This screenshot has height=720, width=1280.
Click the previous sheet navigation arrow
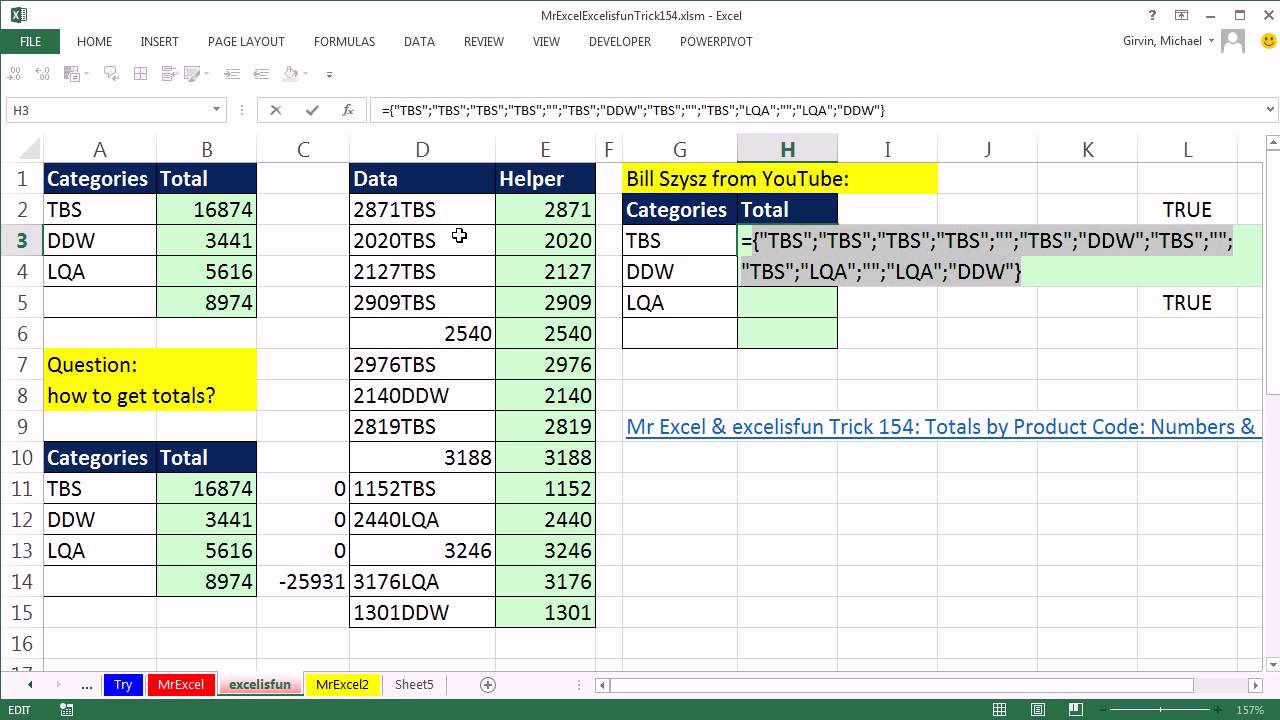[30, 685]
